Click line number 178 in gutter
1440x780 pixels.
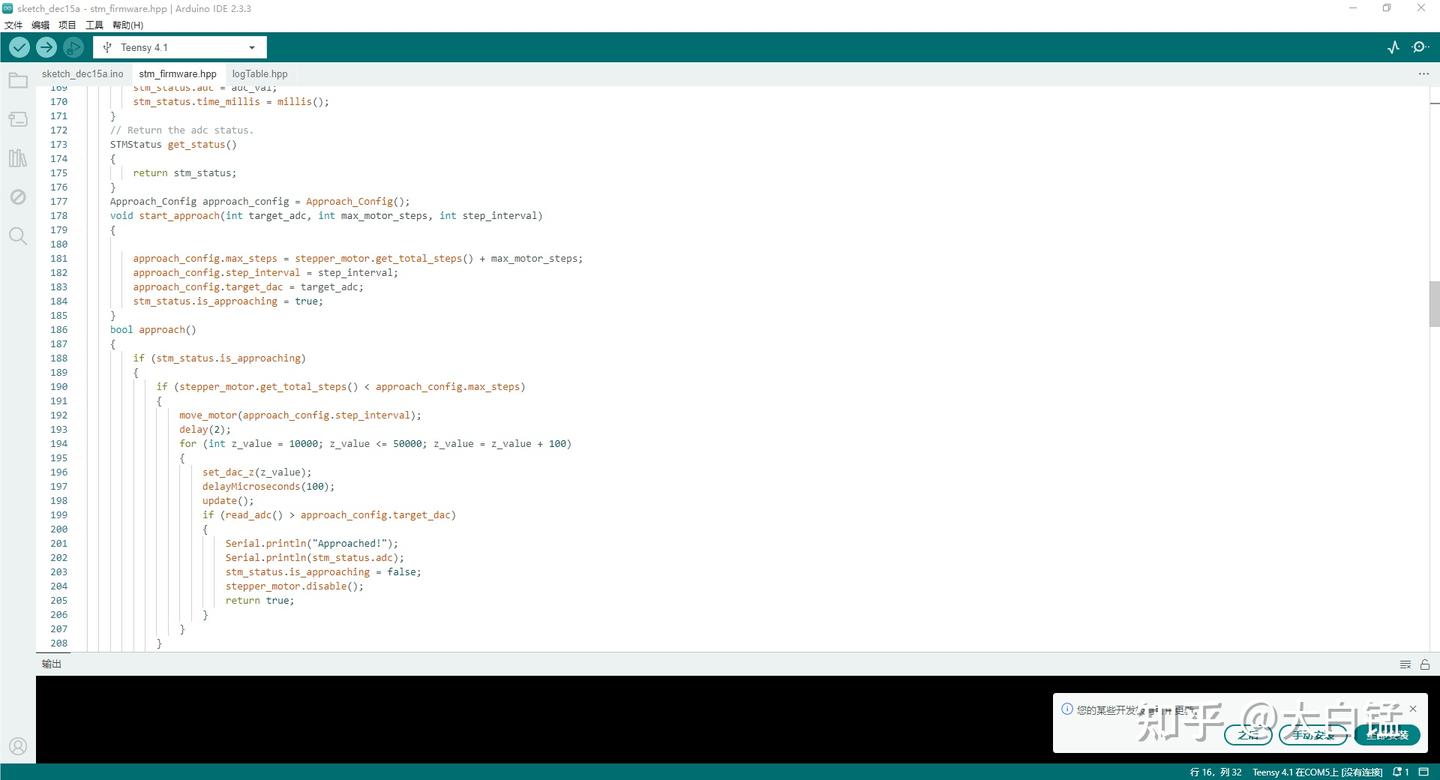tap(59, 216)
